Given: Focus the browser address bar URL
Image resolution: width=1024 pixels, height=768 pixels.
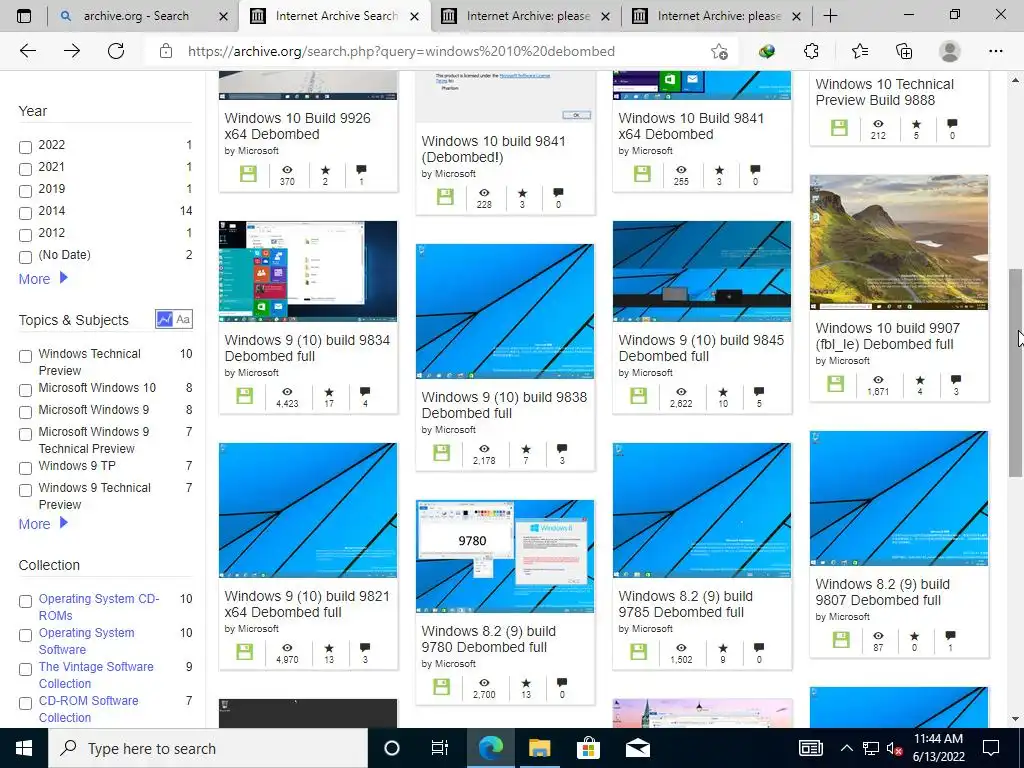Looking at the screenshot, I should [401, 51].
